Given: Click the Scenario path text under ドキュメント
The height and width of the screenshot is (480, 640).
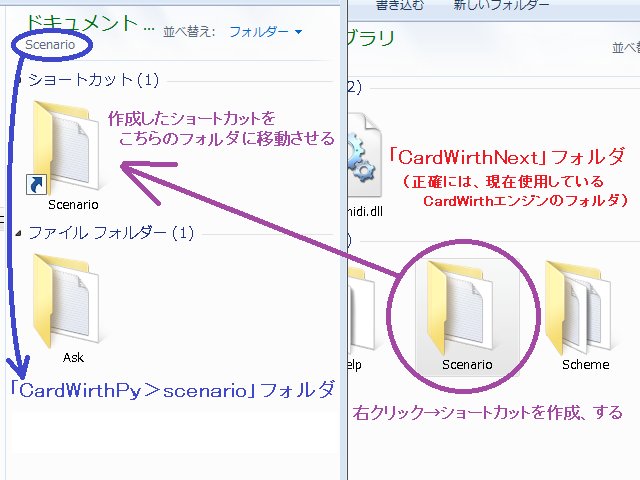Looking at the screenshot, I should tap(50, 44).
